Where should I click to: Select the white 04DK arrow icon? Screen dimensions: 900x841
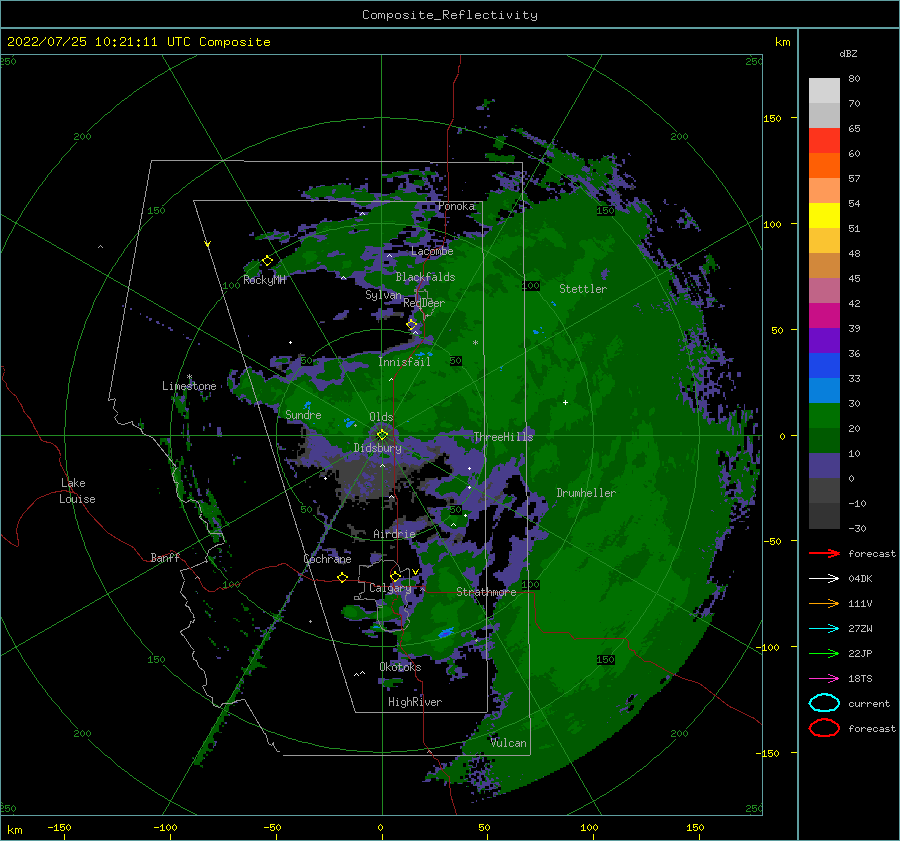(x=824, y=579)
